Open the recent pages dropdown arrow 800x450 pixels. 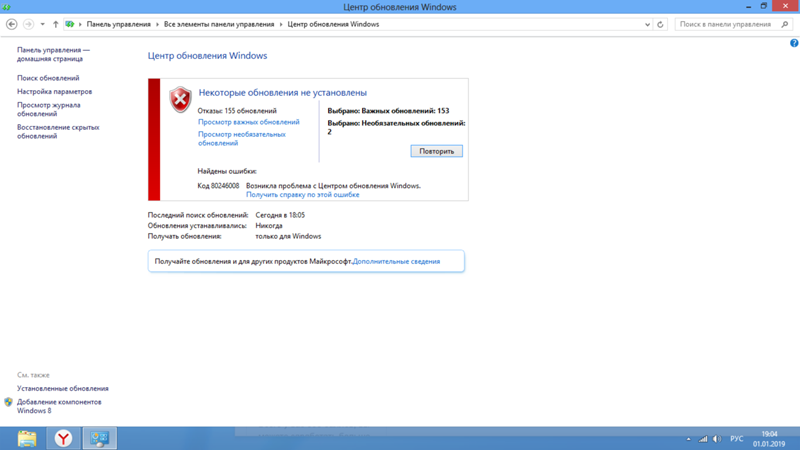(42, 24)
